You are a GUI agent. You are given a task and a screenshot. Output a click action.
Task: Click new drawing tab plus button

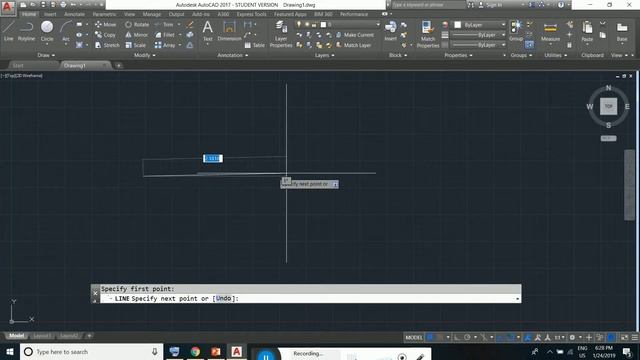pos(118,66)
